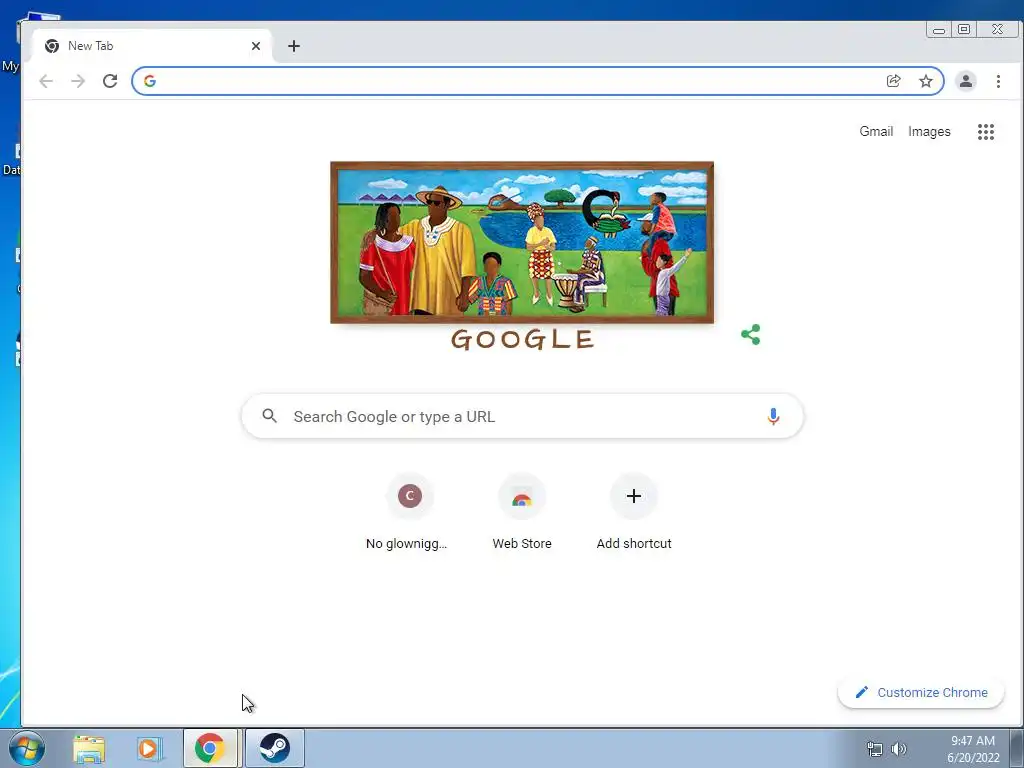The width and height of the screenshot is (1024, 768).
Task: Open the Web Store shortcut
Action: point(522,513)
